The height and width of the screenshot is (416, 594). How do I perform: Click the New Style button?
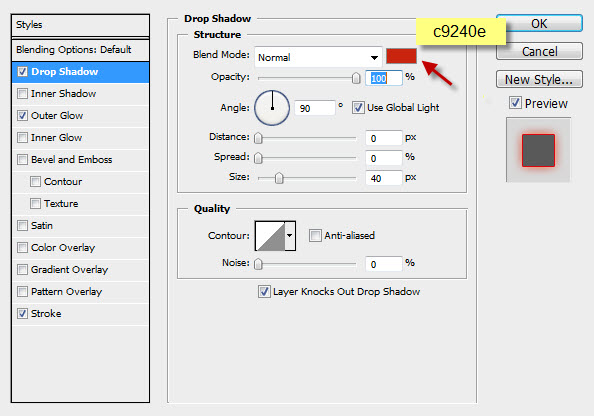coord(539,79)
